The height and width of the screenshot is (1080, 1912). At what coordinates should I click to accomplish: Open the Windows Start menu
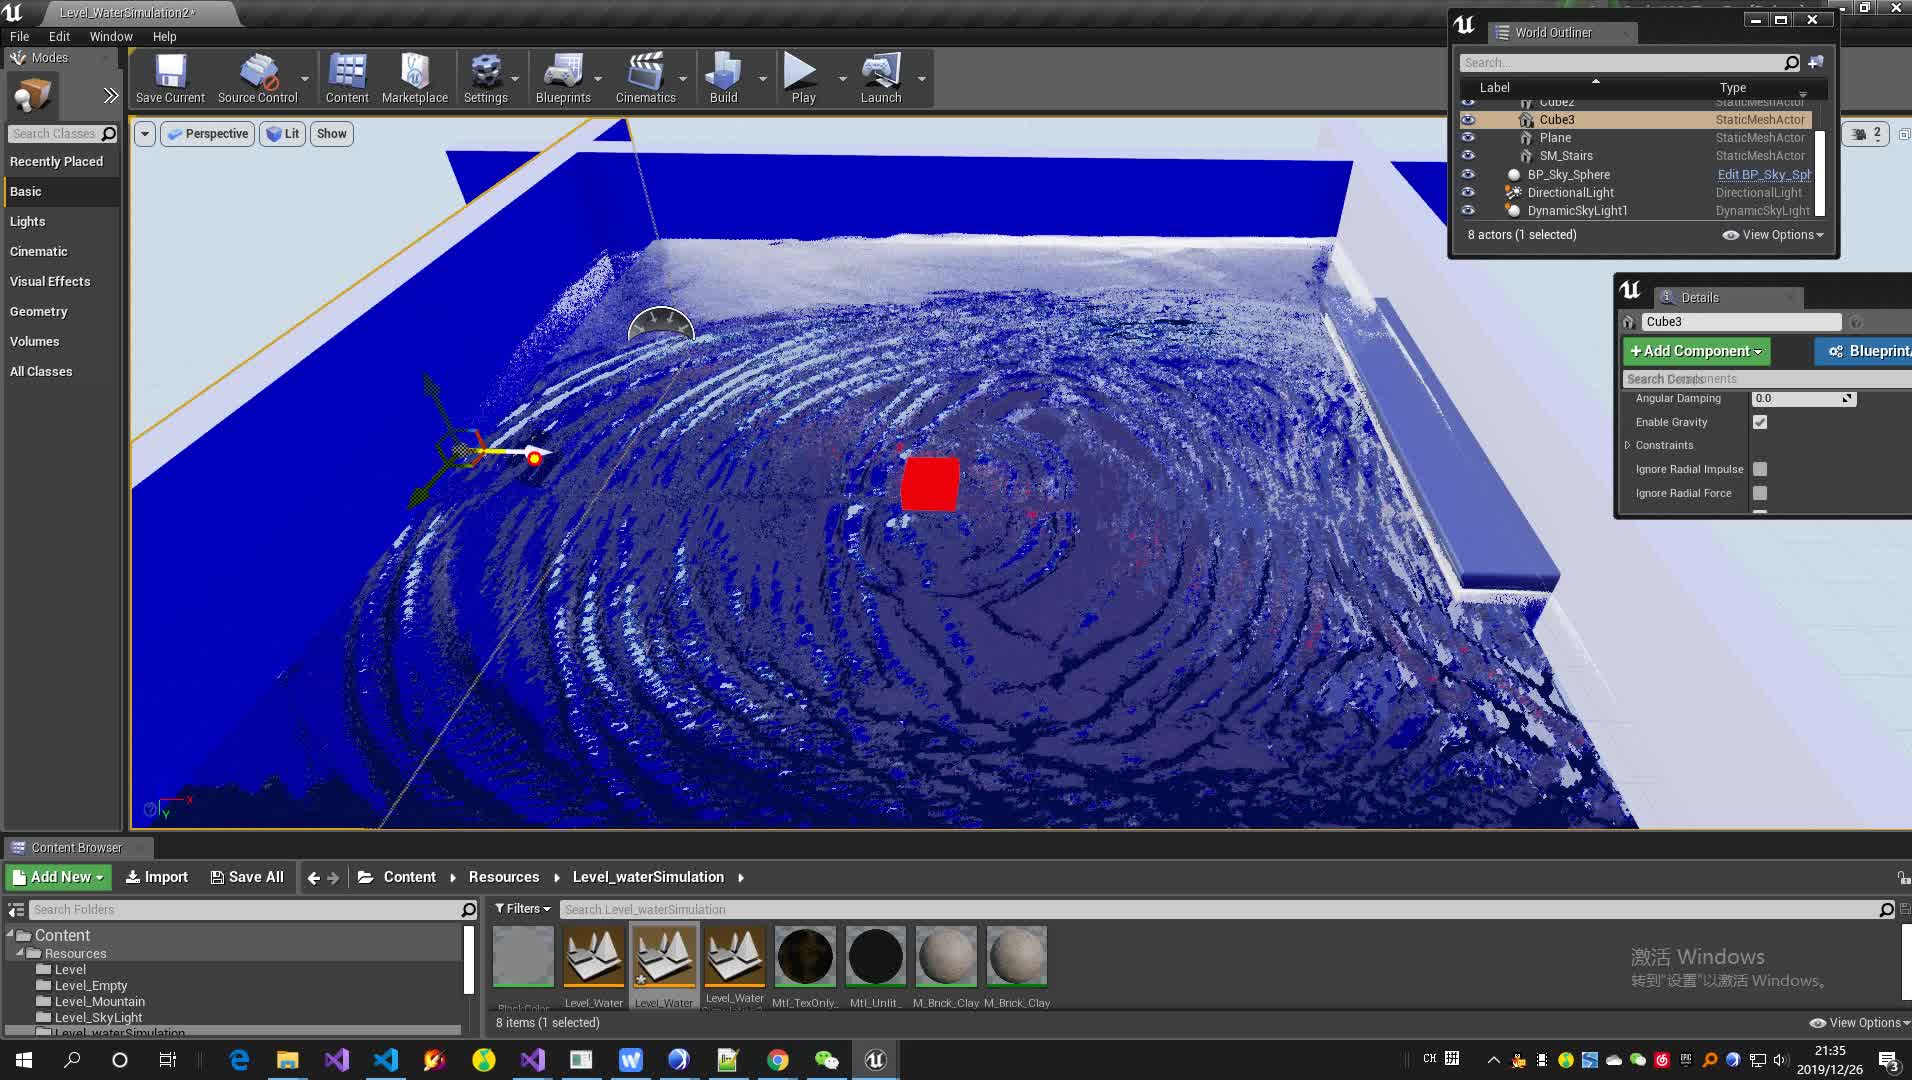(24, 1060)
